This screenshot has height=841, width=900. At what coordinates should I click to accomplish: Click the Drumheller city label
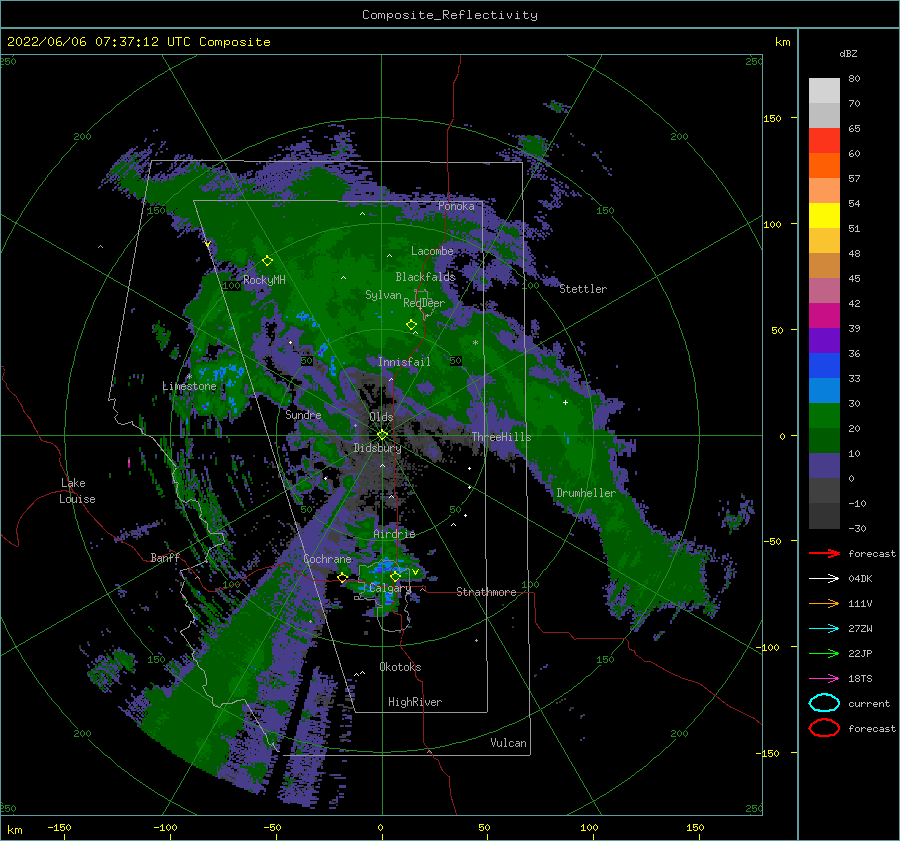(x=586, y=493)
